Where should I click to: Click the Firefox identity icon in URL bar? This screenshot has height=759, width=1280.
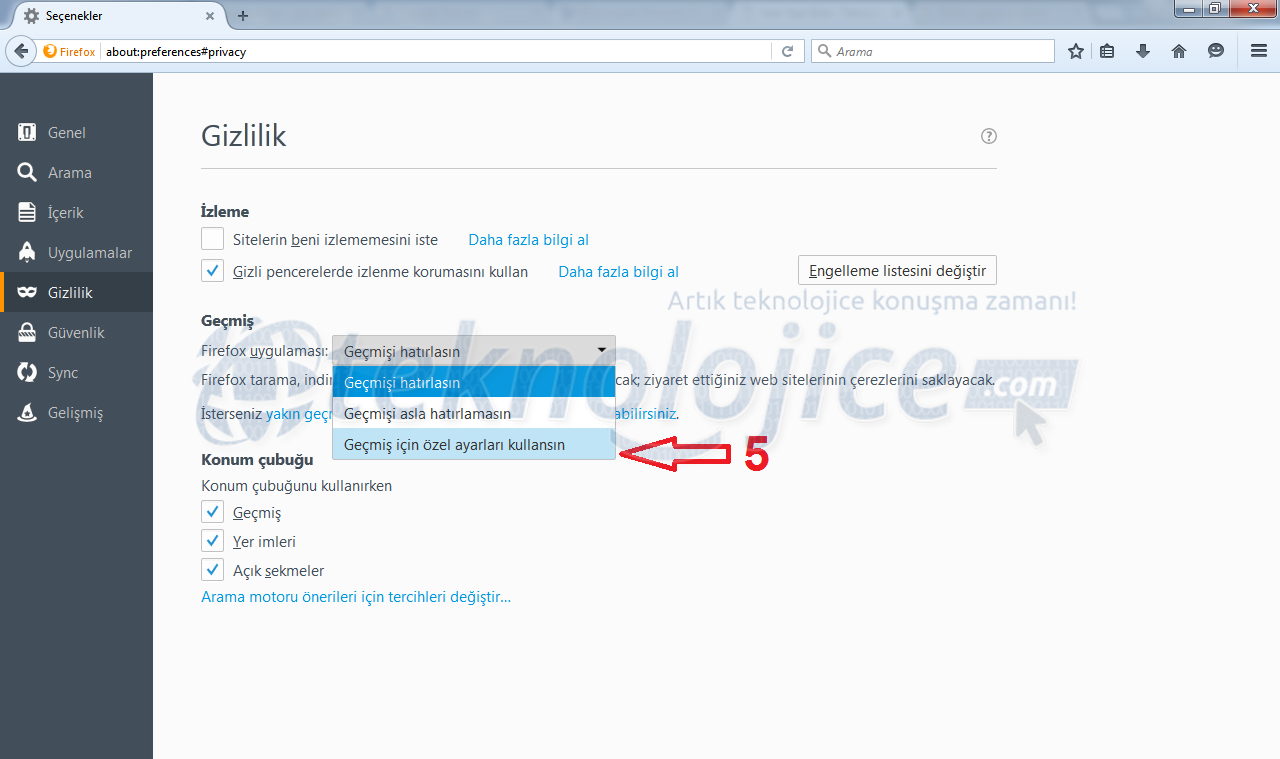point(69,51)
